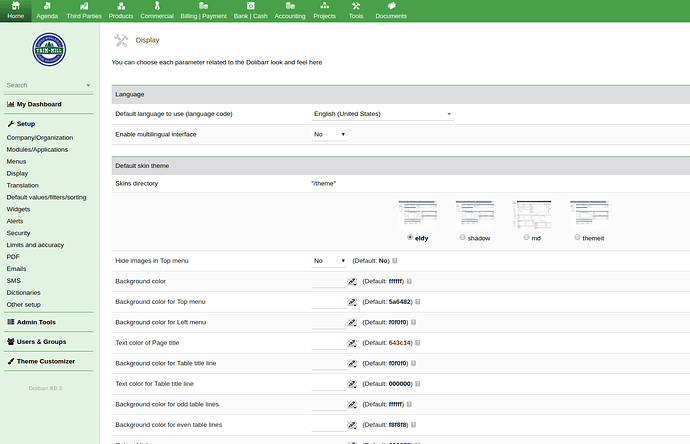
Task: Select the md theme radio button
Action: (526, 237)
